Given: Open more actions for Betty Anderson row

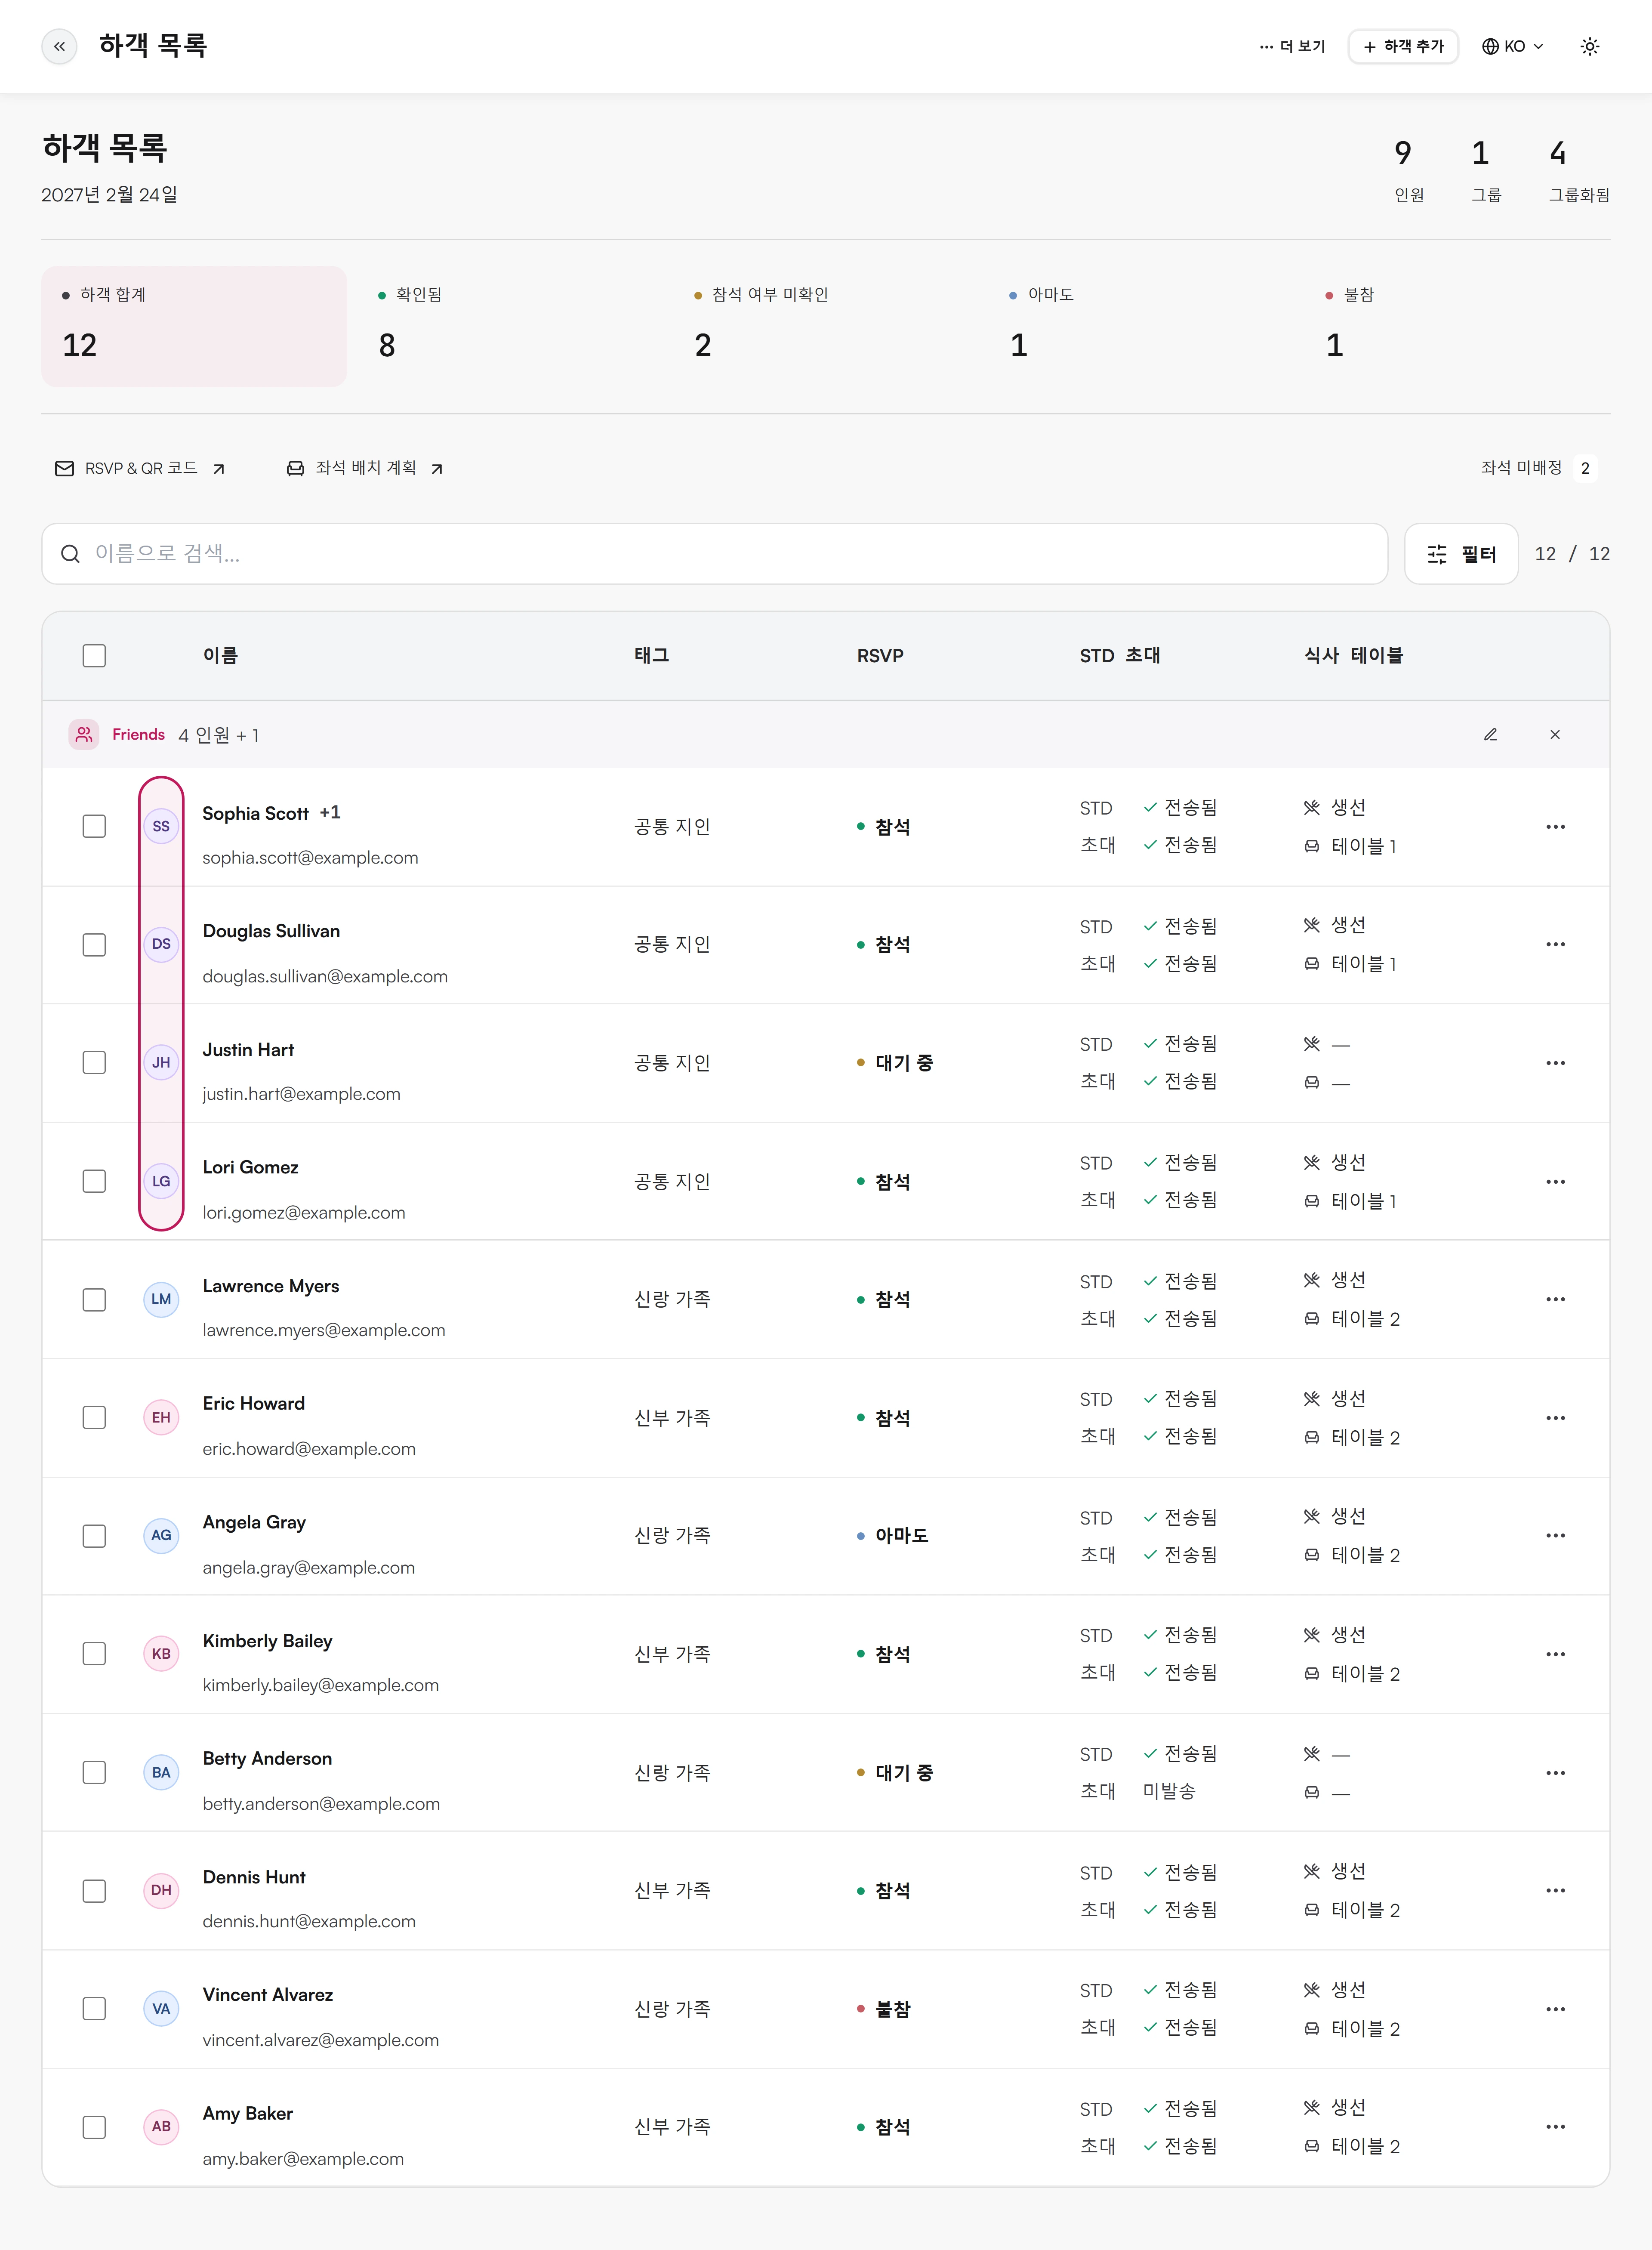Looking at the screenshot, I should tap(1555, 1772).
